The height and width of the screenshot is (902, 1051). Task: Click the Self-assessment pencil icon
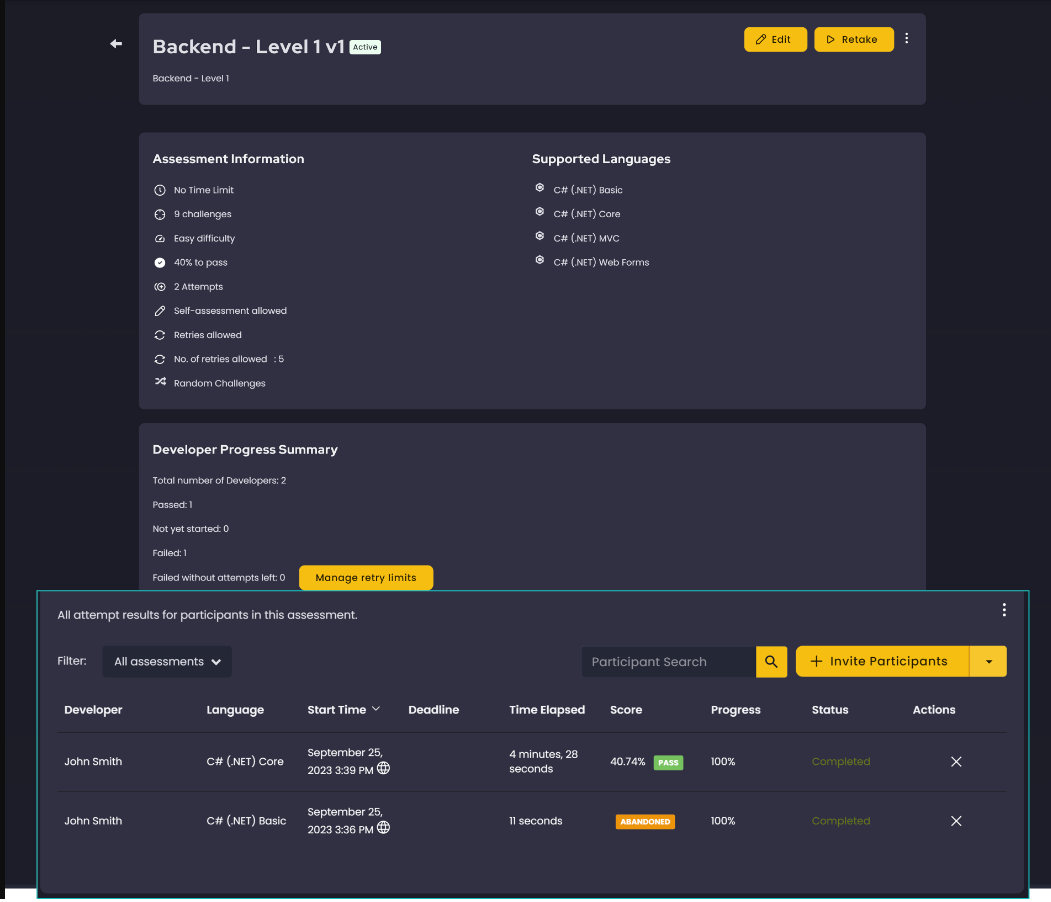(x=160, y=311)
